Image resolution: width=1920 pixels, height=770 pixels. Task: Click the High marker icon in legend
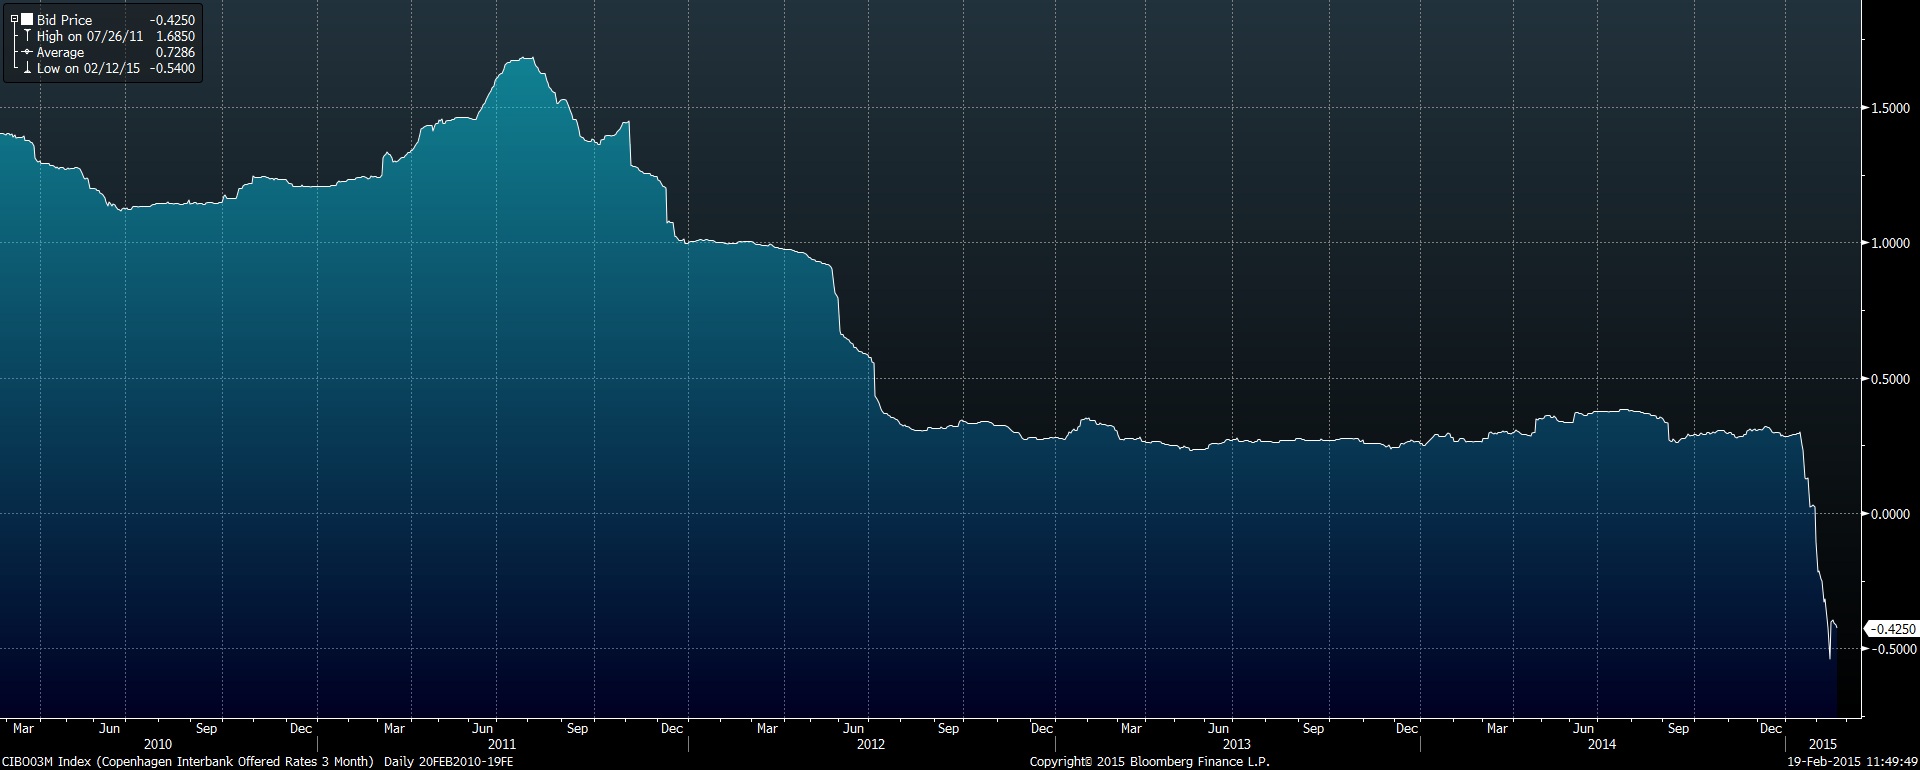click(x=27, y=36)
